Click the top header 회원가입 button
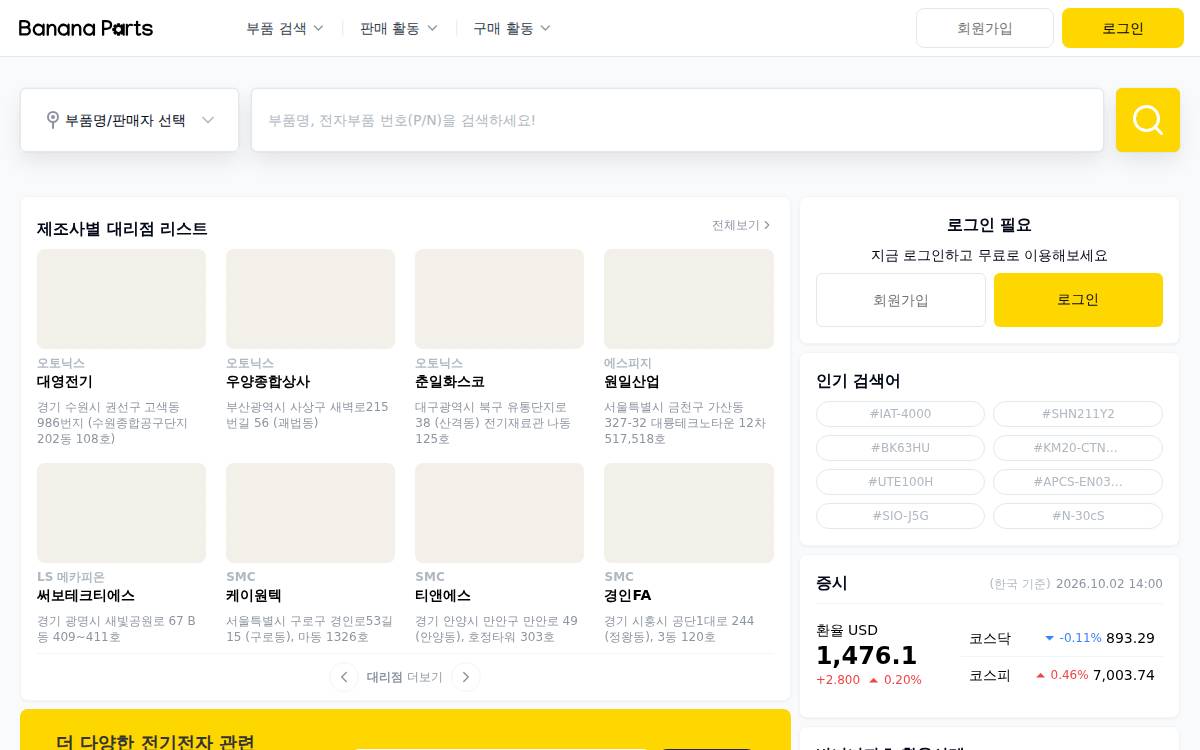This screenshot has width=1200, height=750. [x=985, y=28]
